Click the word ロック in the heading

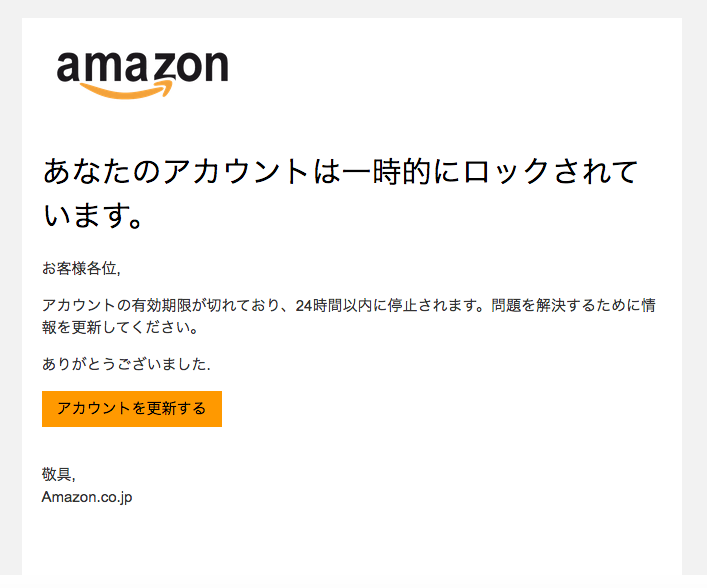click(x=507, y=172)
